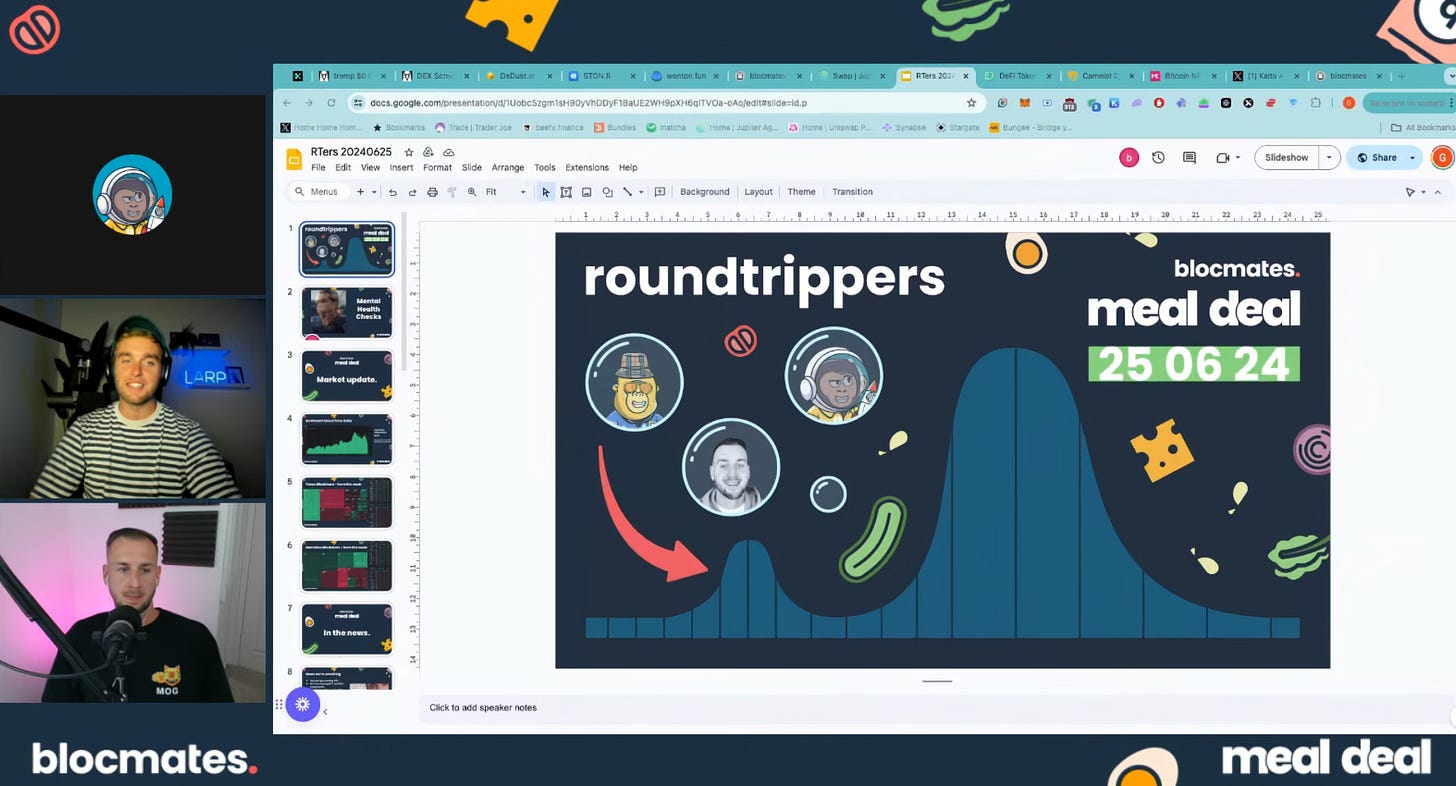1456x786 pixels.
Task: Select the shape tool icon
Action: coord(607,192)
